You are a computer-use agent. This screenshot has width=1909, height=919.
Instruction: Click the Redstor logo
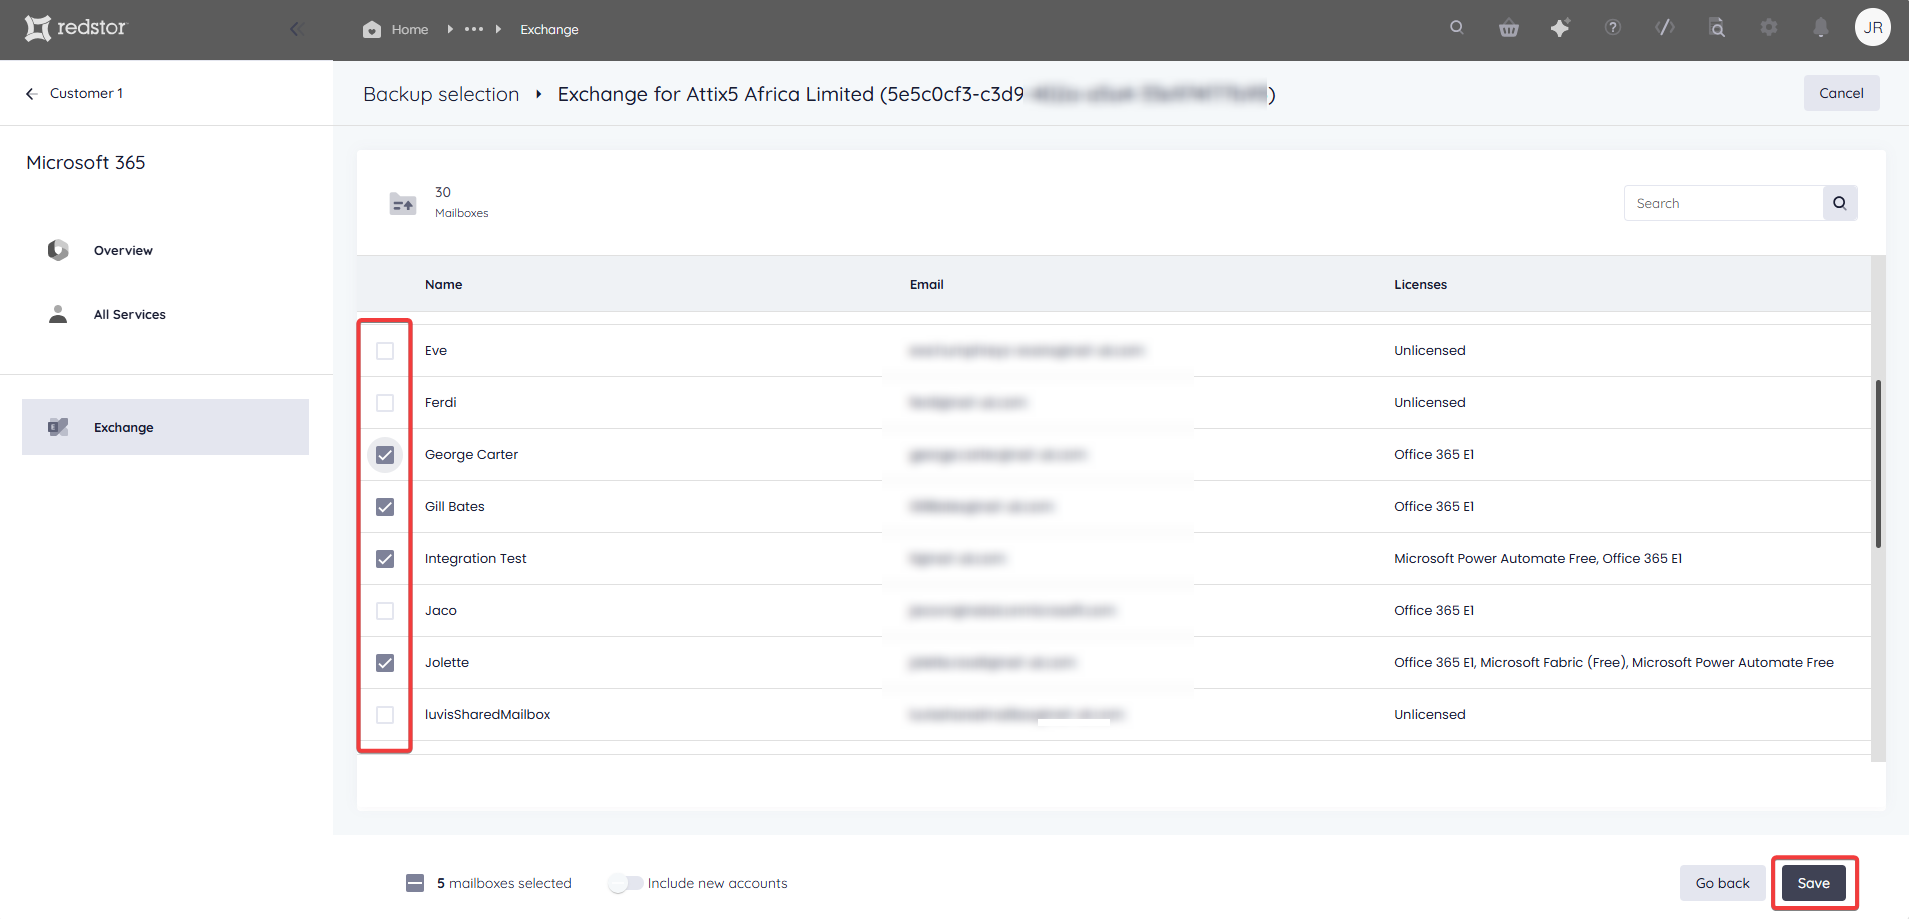point(76,28)
